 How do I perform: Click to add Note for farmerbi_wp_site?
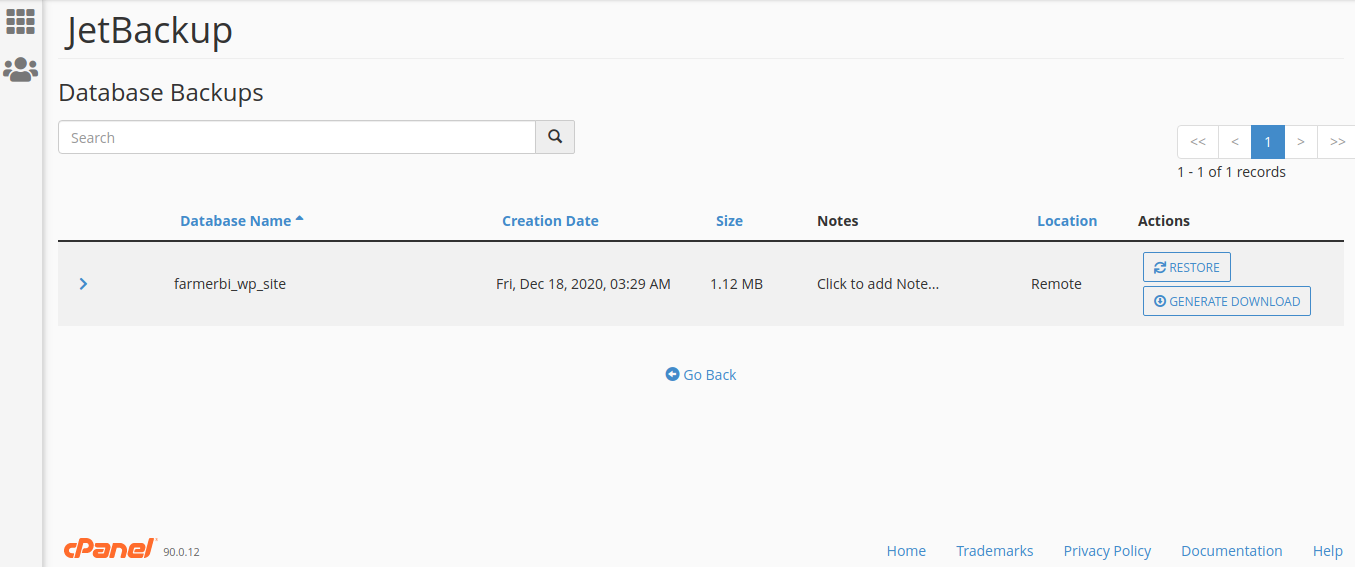click(x=878, y=284)
